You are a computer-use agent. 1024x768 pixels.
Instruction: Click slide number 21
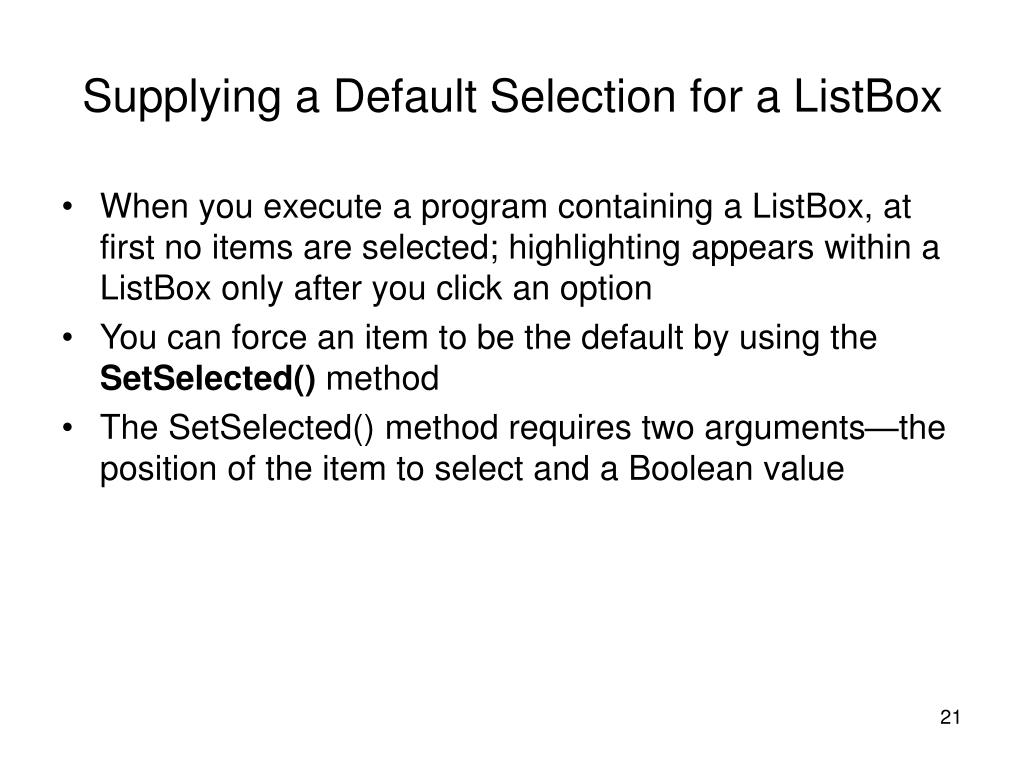(x=950, y=717)
